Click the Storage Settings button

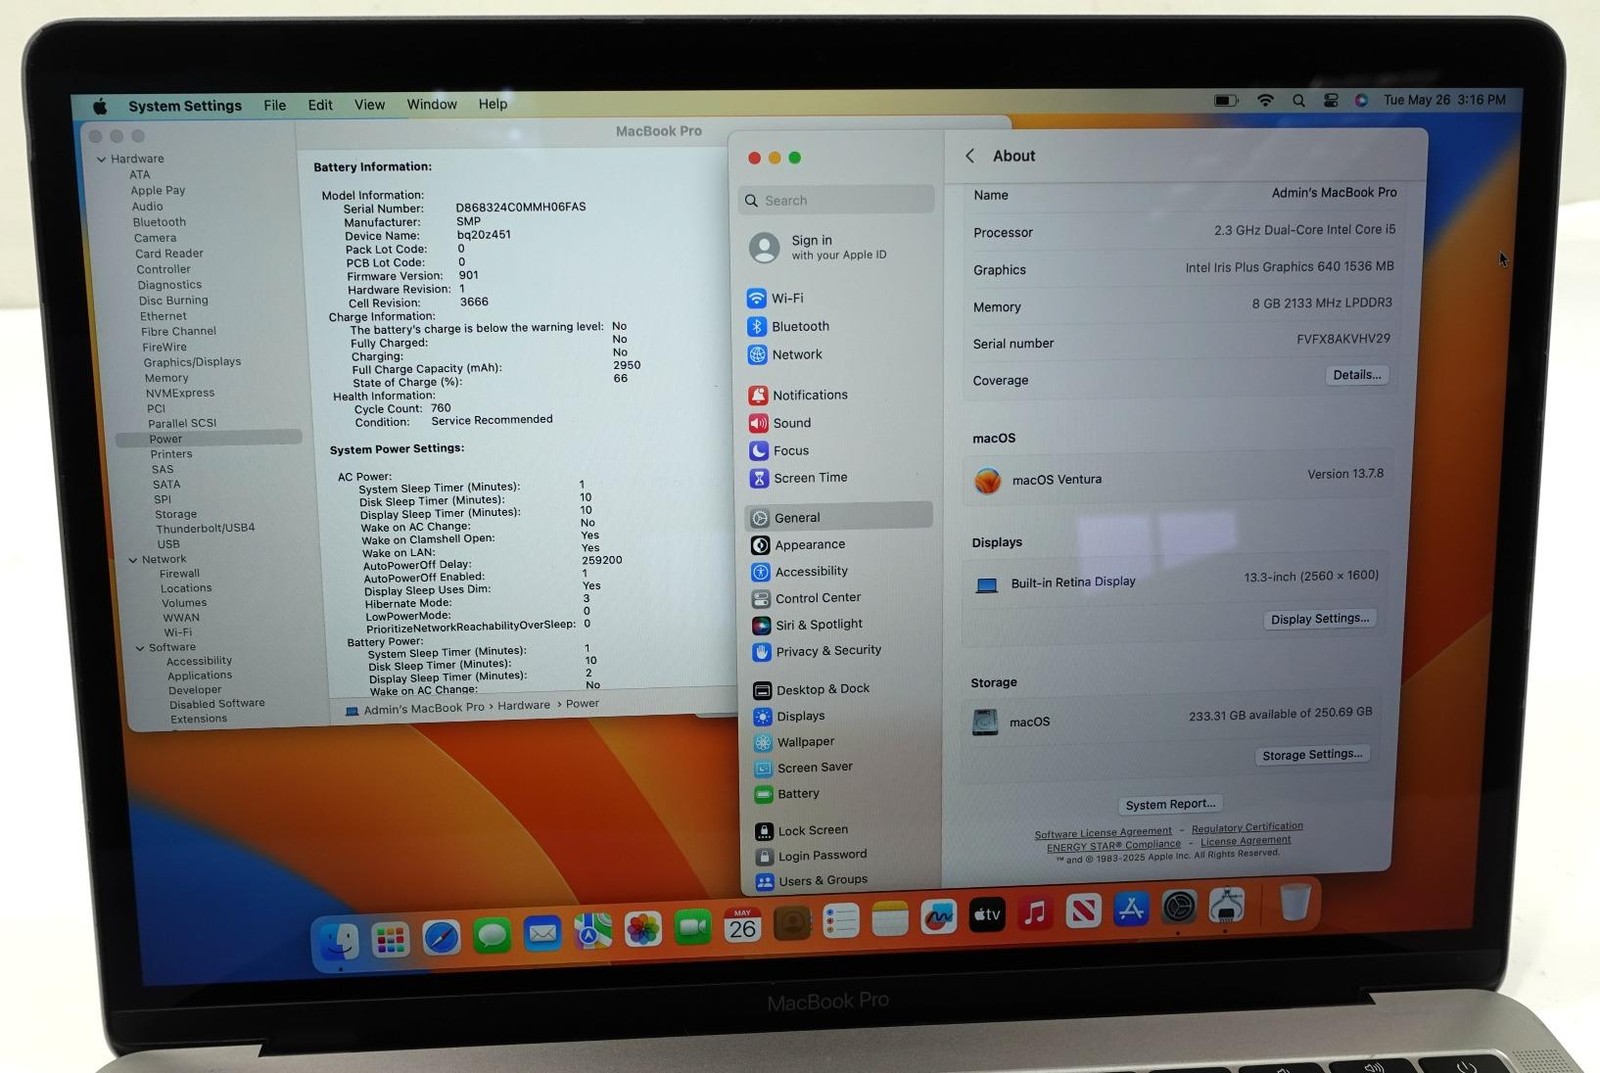click(x=1312, y=755)
